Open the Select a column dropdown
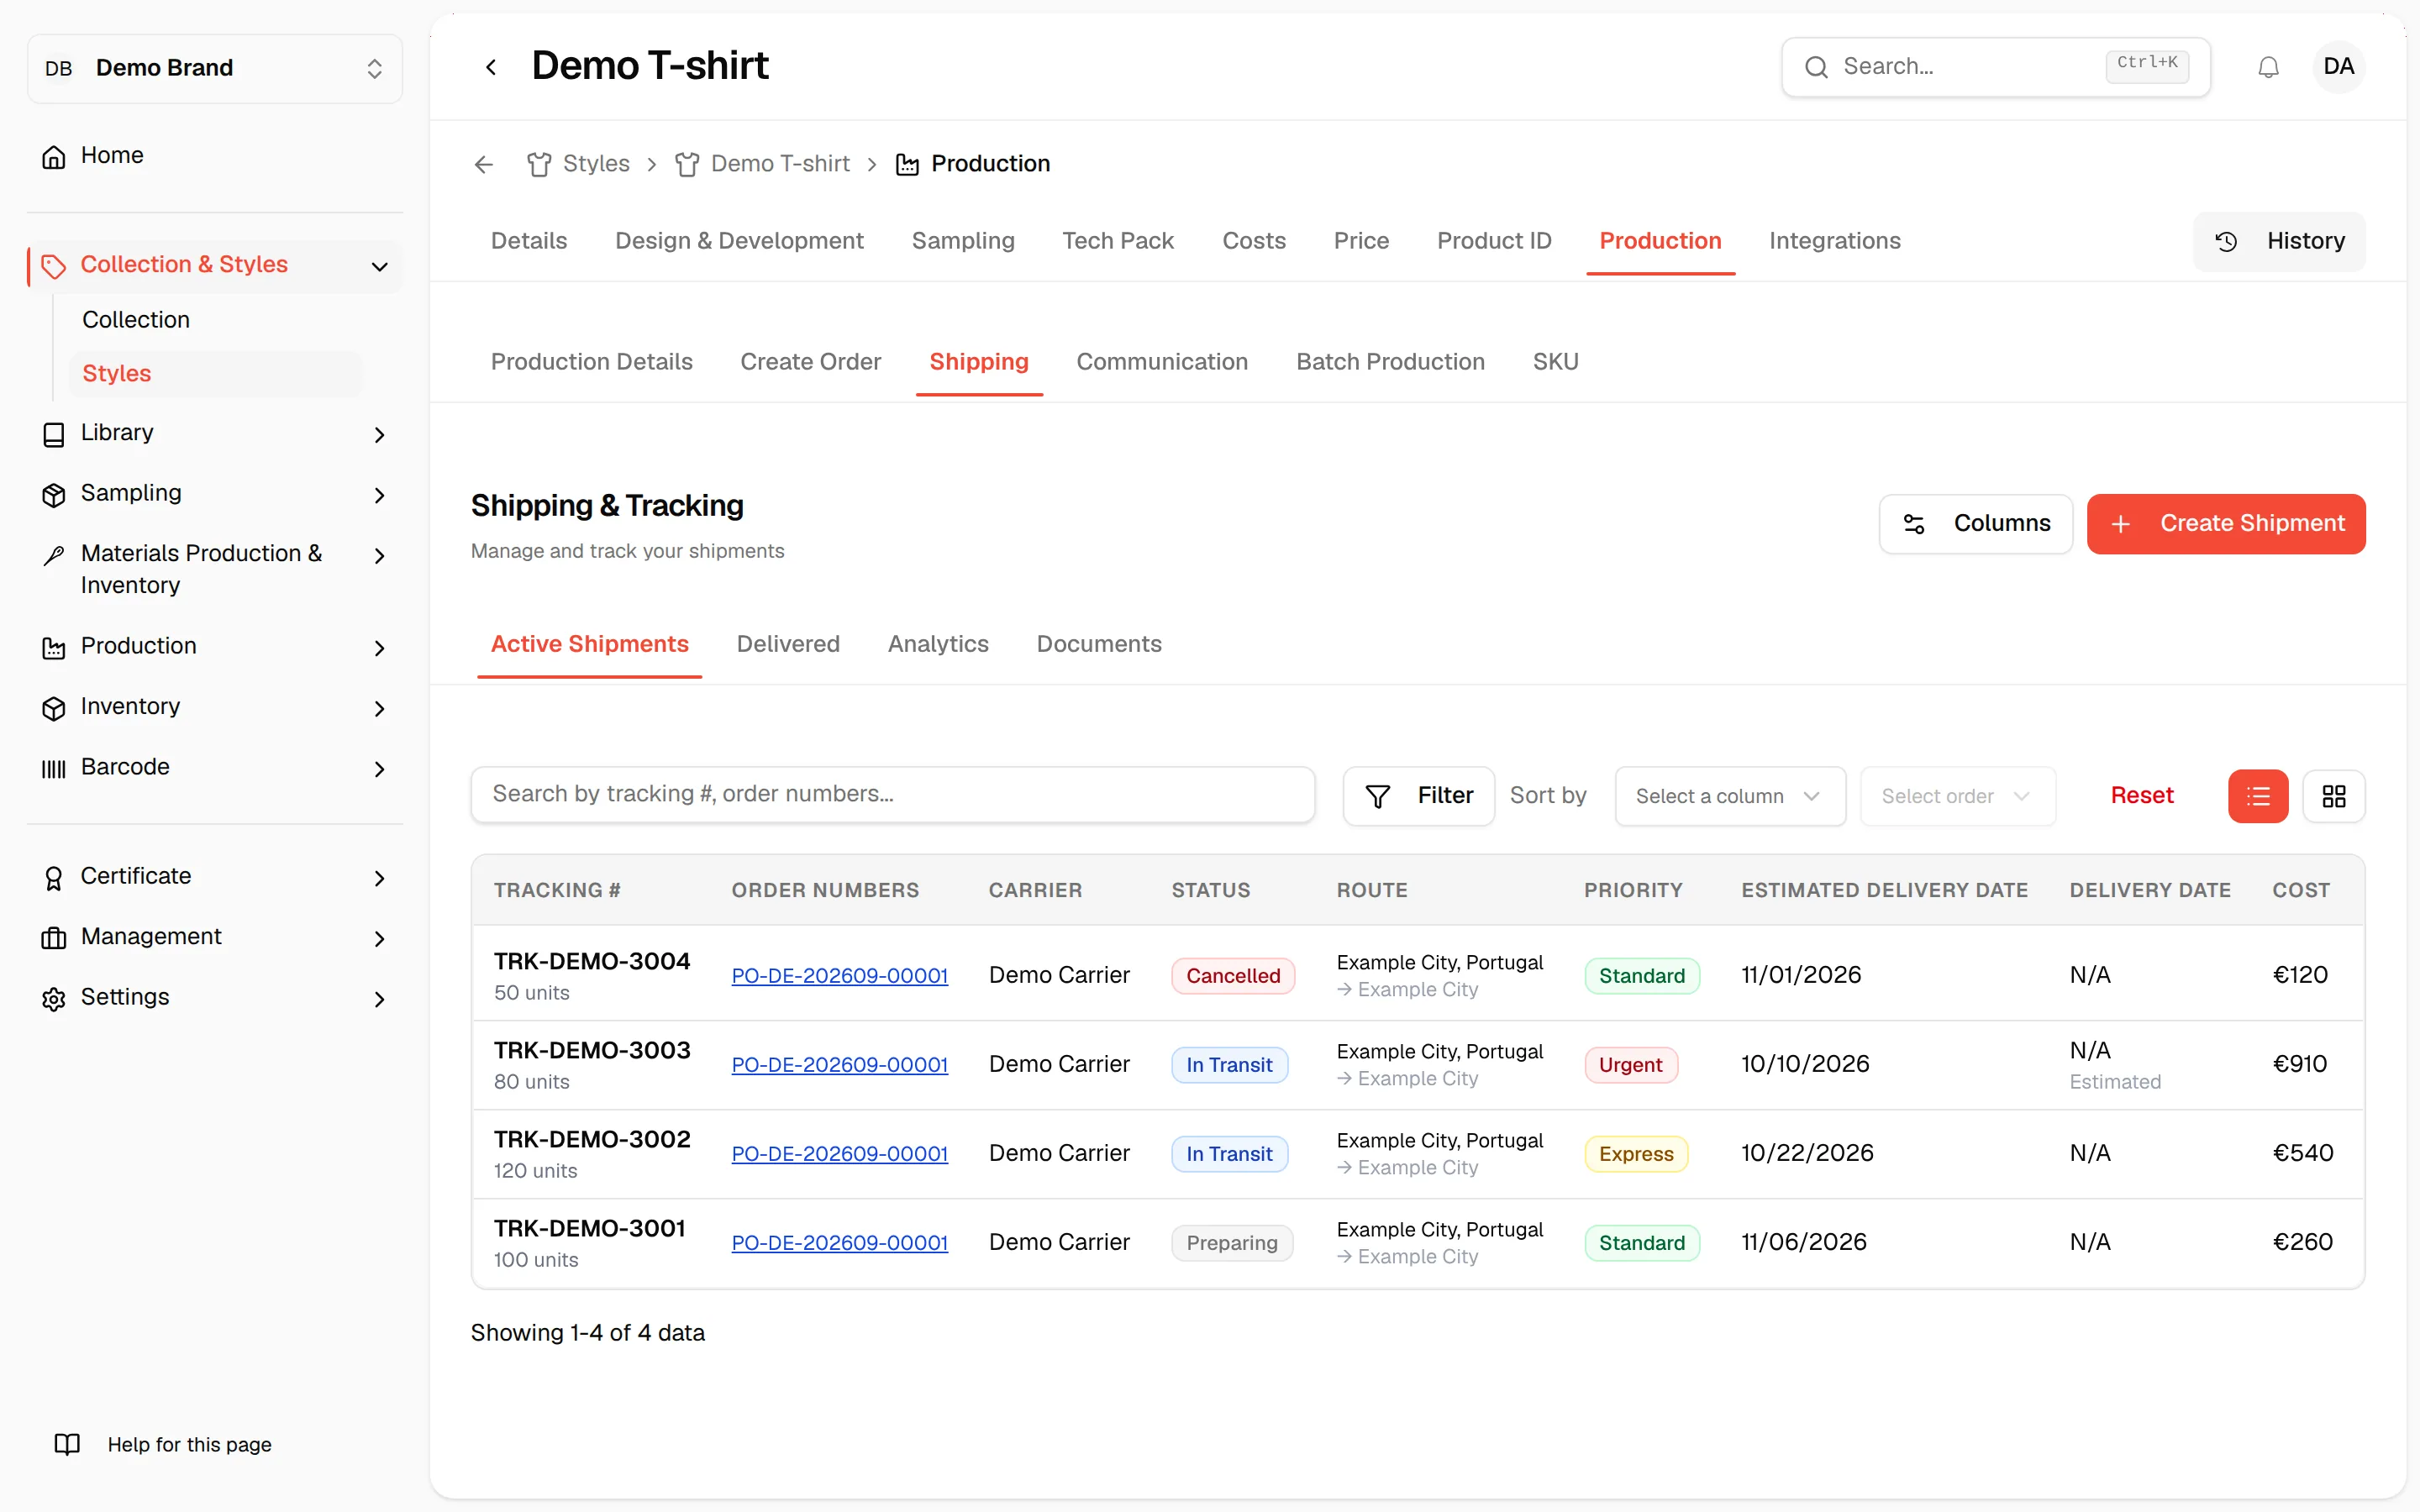 point(1729,796)
